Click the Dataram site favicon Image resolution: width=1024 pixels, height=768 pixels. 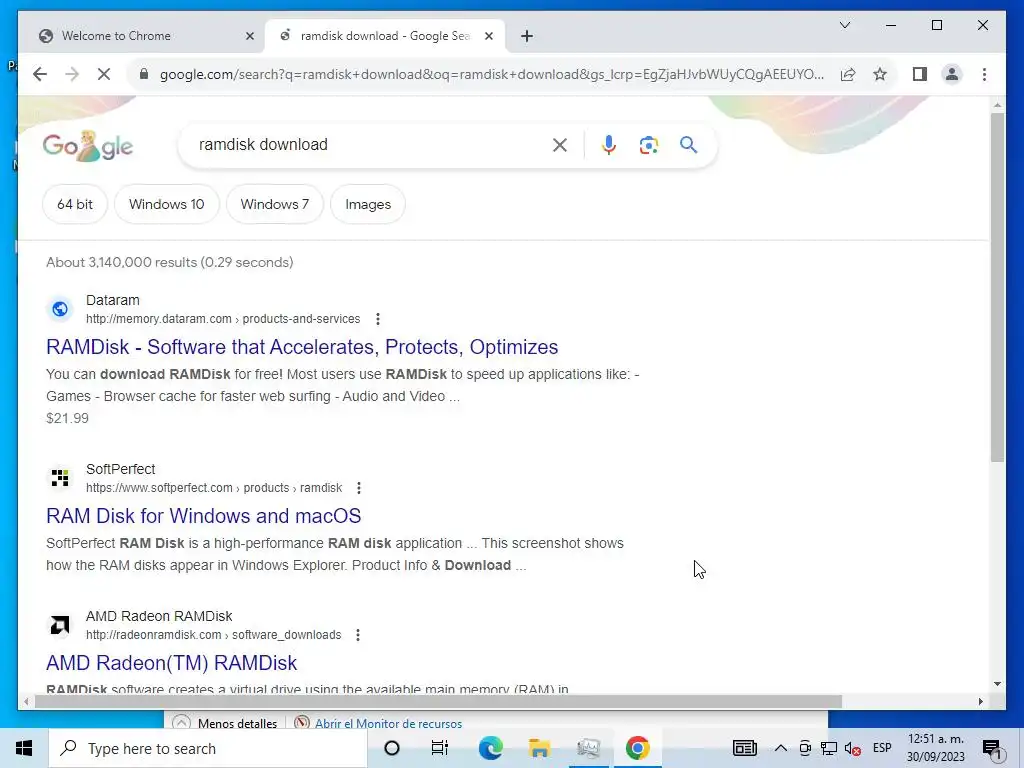pyautogui.click(x=60, y=309)
